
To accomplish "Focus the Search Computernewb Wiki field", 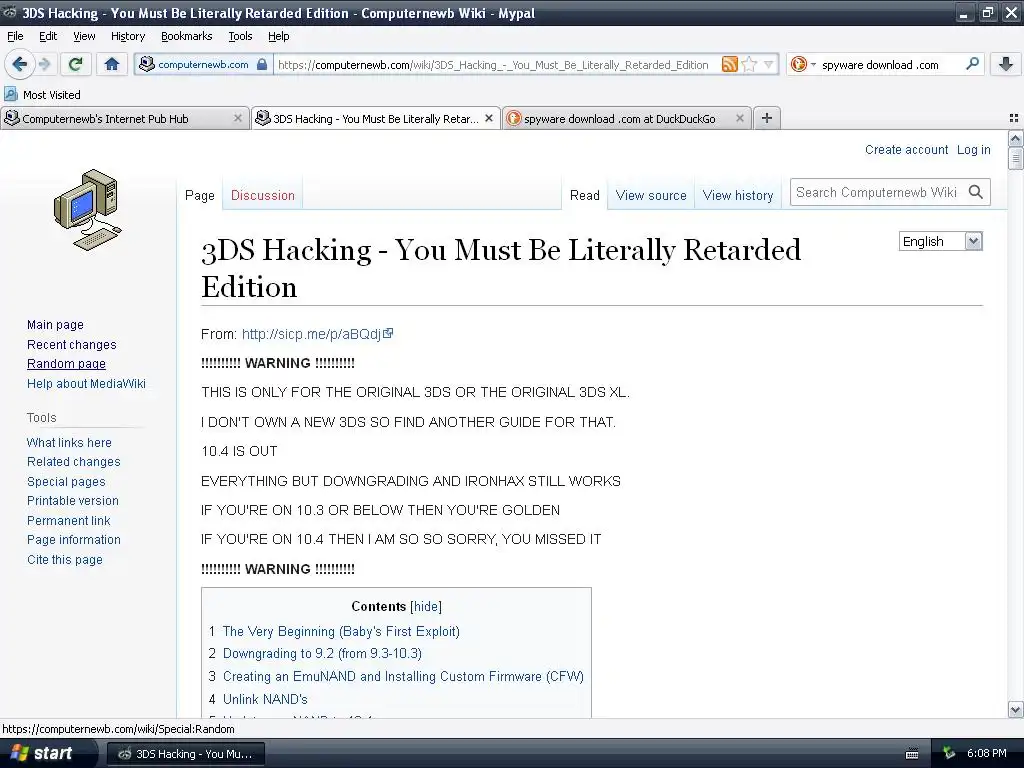I will coord(877,192).
